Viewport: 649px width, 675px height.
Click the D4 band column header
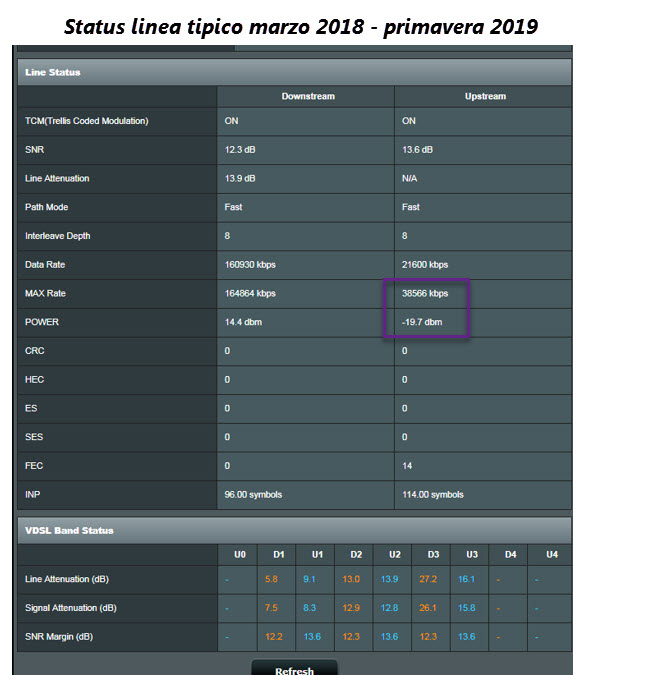510,555
